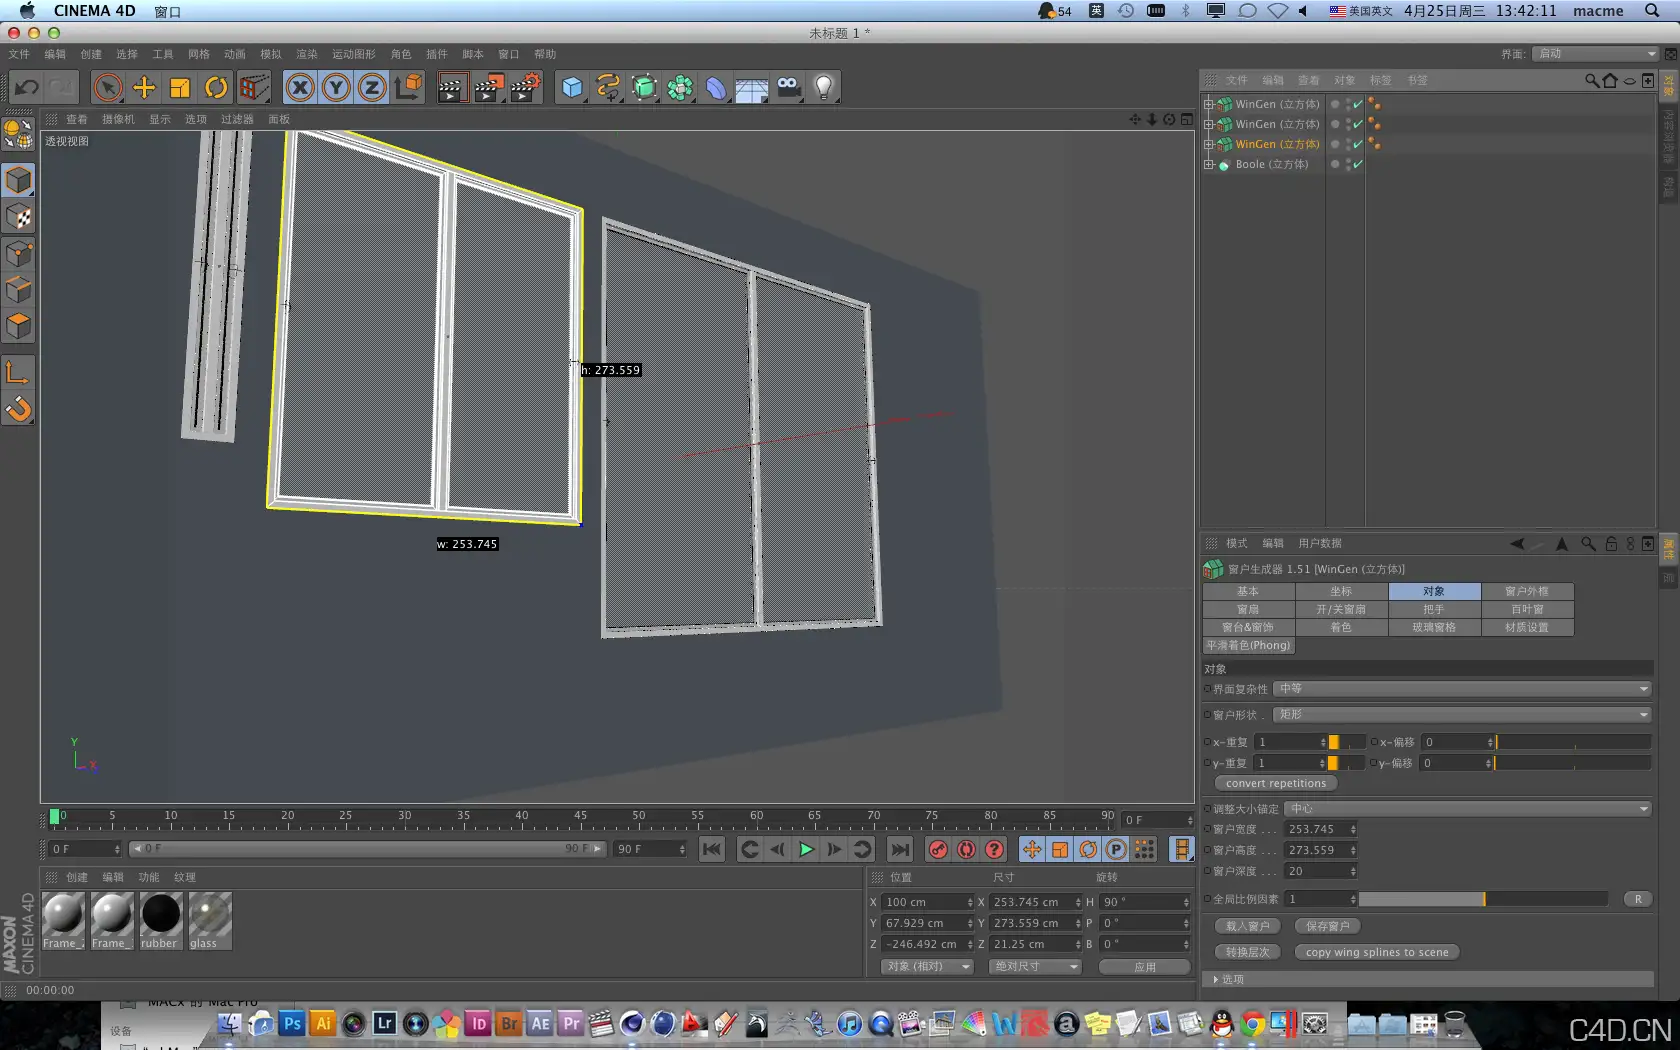Select the highlighted third WinGen object
This screenshot has height=1050, width=1680.
tap(1277, 144)
